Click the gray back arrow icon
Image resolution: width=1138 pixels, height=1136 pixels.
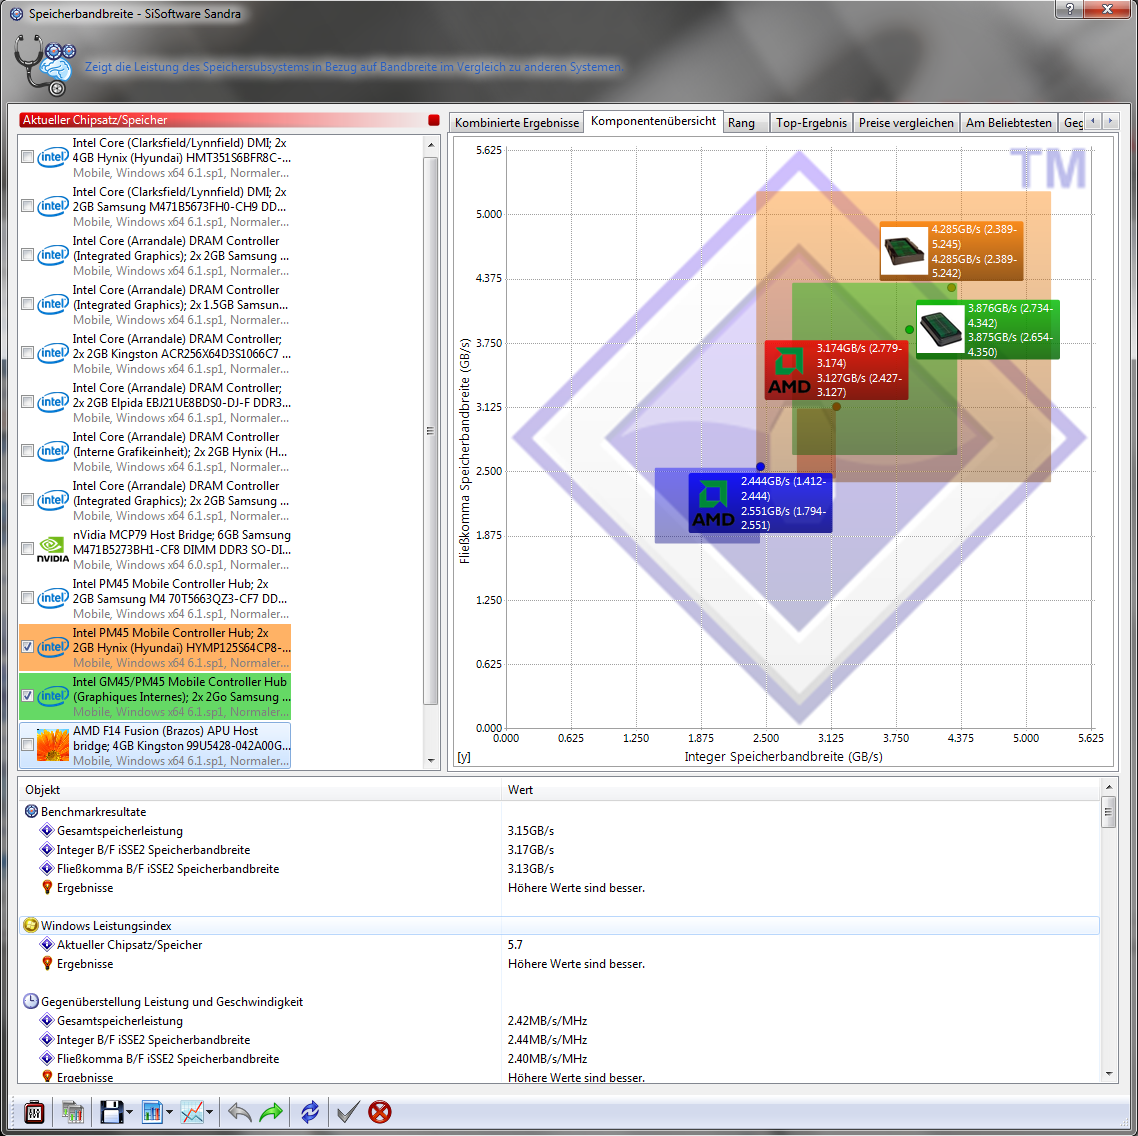tap(240, 1112)
